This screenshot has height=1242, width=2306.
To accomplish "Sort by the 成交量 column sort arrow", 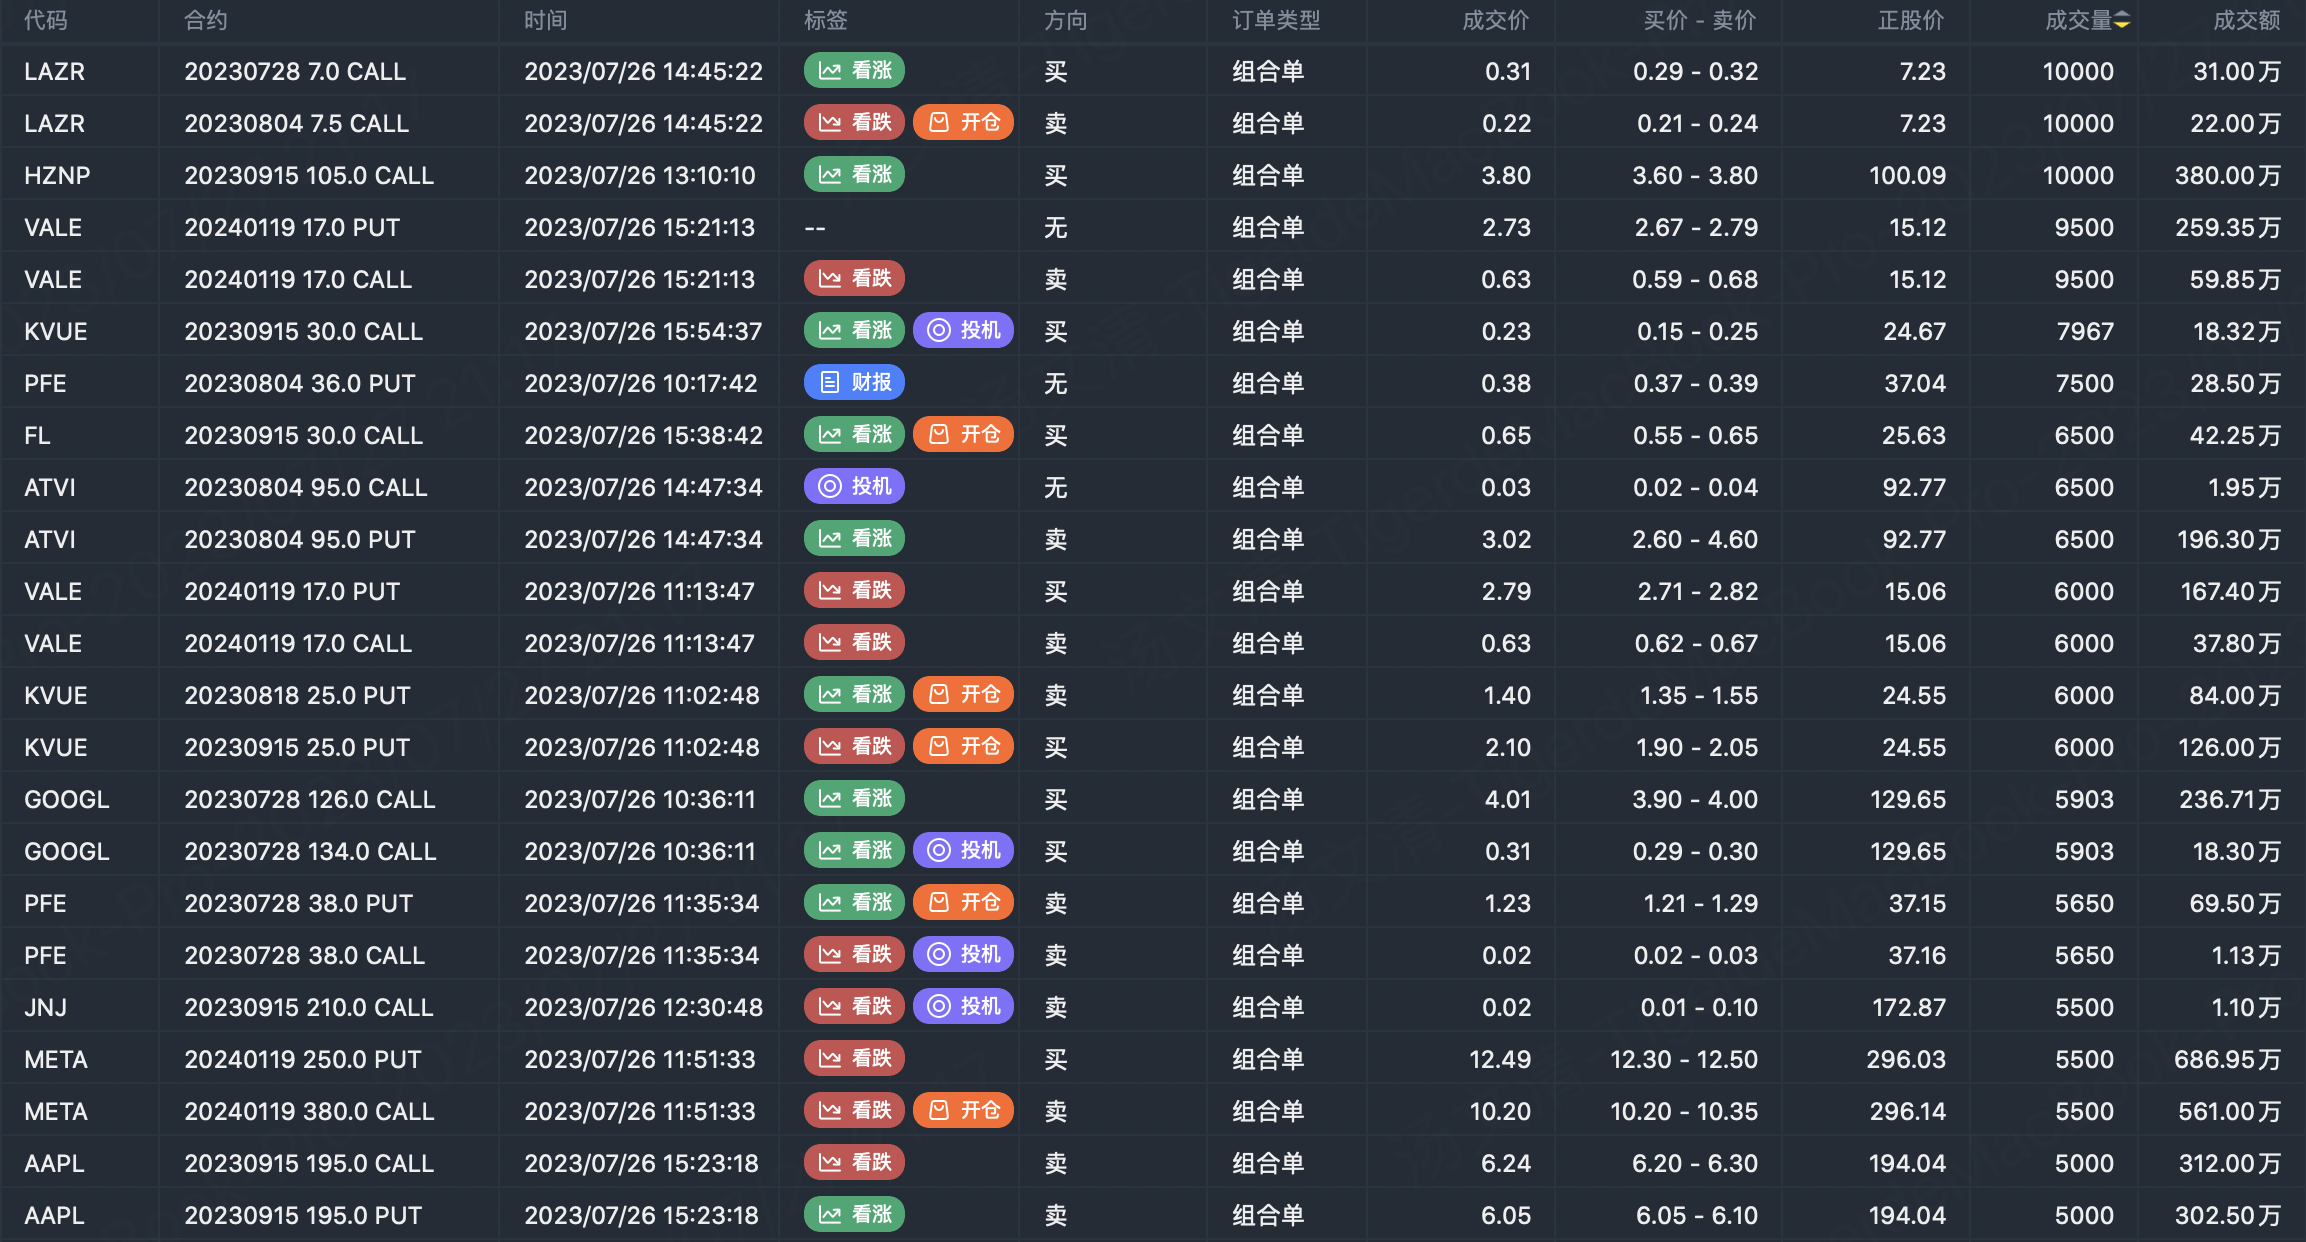I will coord(2122,21).
